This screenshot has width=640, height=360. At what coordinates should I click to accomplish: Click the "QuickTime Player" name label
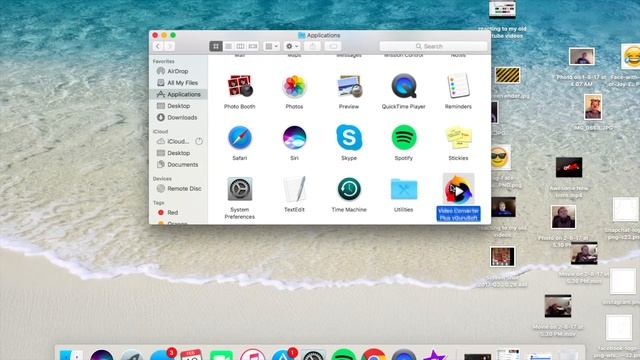tap(404, 107)
